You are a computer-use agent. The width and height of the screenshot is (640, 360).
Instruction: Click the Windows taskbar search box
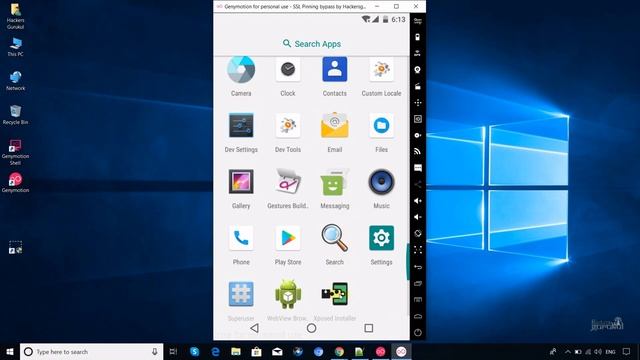[x=91, y=351]
